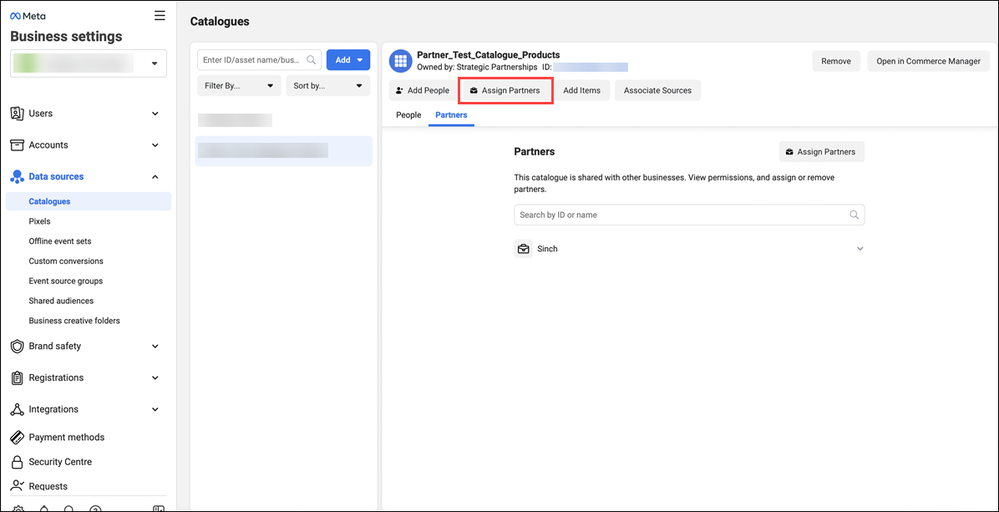Click the Data sources icon
This screenshot has height=512, width=999.
point(17,177)
